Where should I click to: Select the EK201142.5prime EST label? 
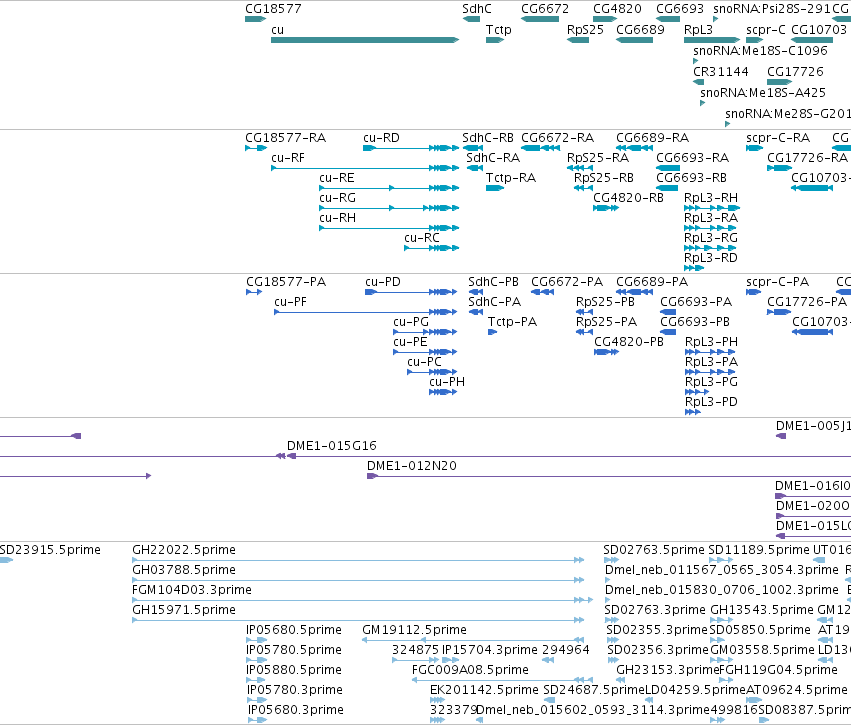coord(484,690)
